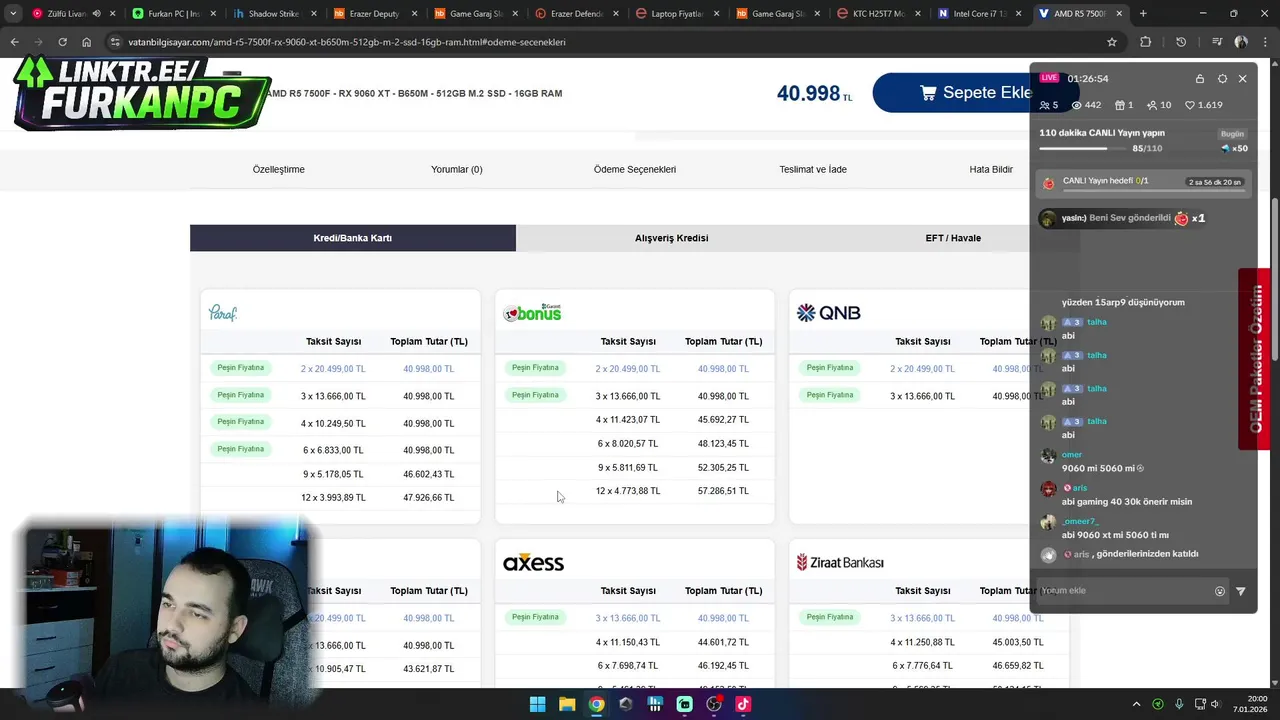Click the volume icon in system tray
This screenshot has width=1280, height=720.
pyautogui.click(x=1216, y=704)
